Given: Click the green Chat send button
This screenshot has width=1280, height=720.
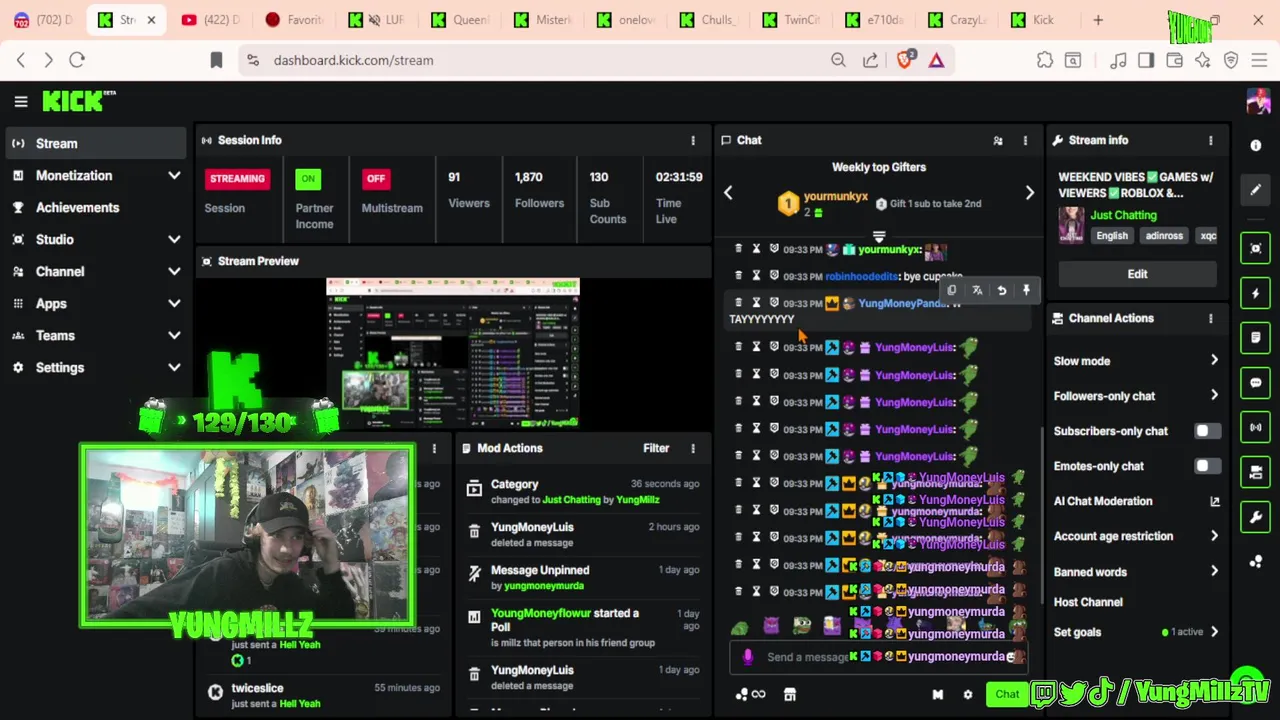Looking at the screenshot, I should click(1007, 694).
